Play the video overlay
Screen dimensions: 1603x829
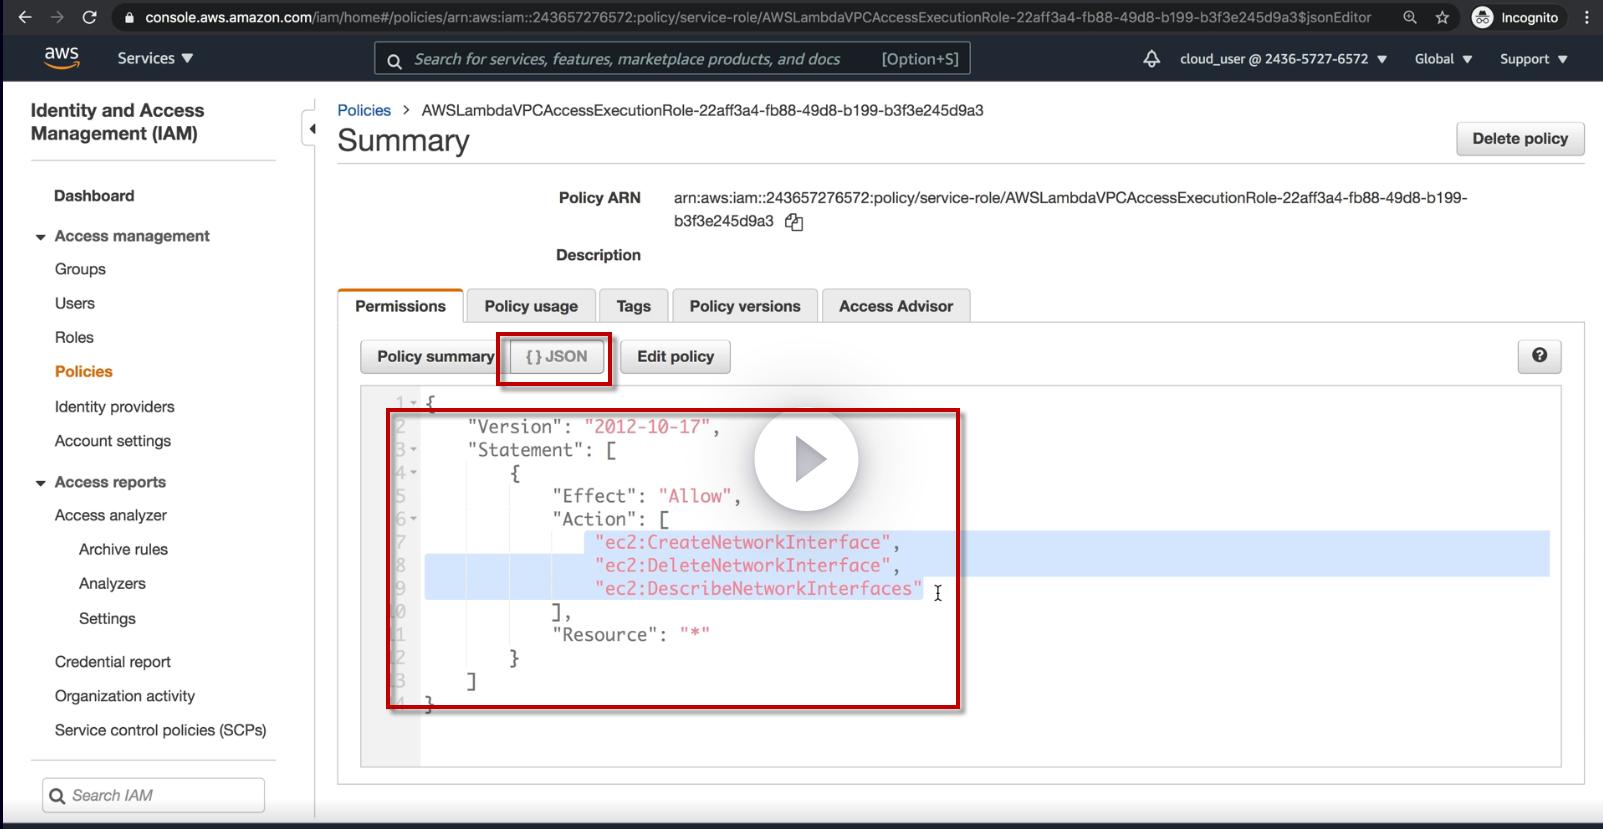(806, 460)
